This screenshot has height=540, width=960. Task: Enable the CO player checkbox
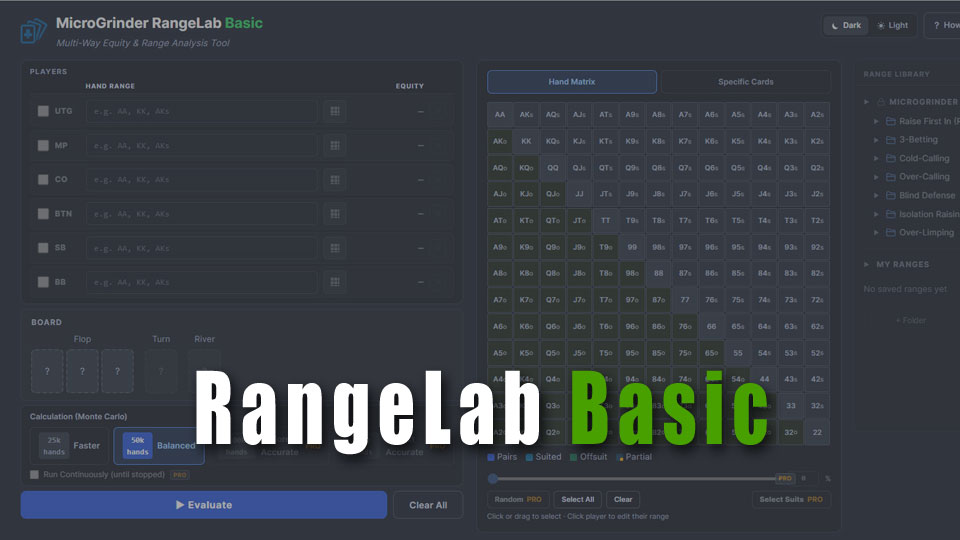point(43,179)
